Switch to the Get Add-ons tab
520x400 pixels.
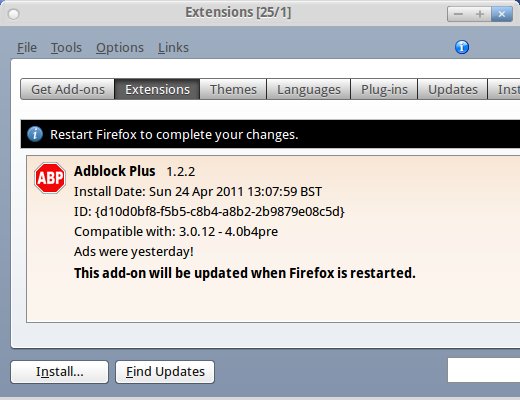pyautogui.click(x=68, y=89)
